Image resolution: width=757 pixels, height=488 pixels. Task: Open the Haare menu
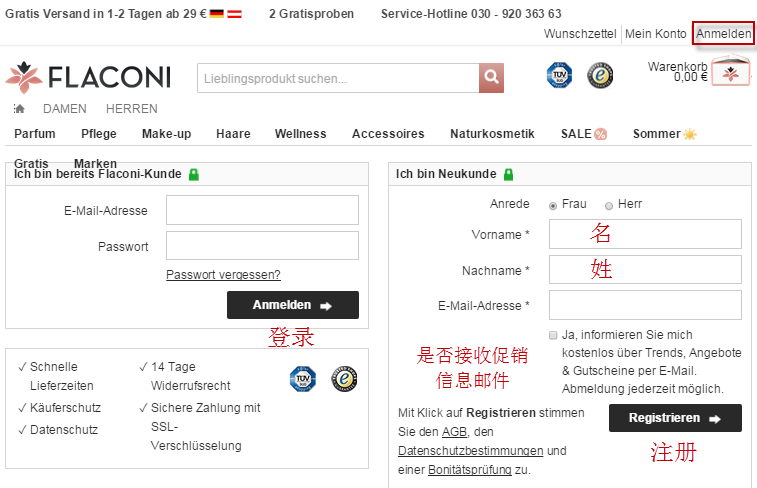point(233,134)
